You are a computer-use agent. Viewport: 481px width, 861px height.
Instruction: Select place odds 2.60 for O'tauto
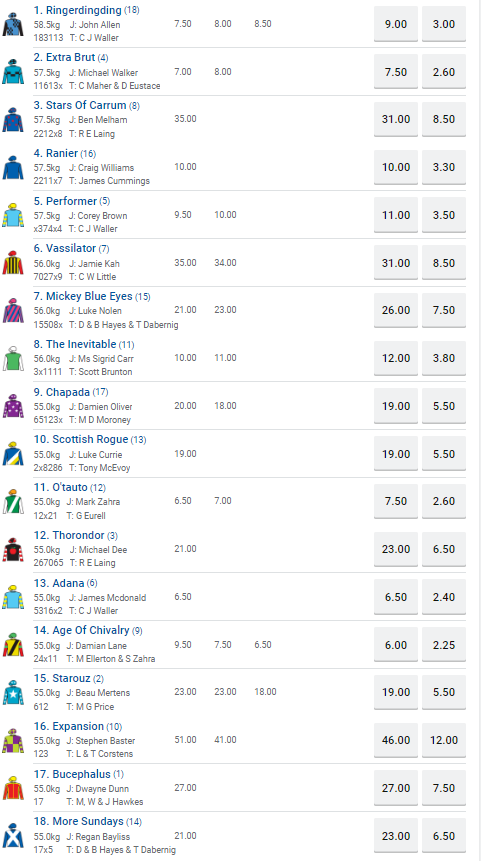coord(444,501)
